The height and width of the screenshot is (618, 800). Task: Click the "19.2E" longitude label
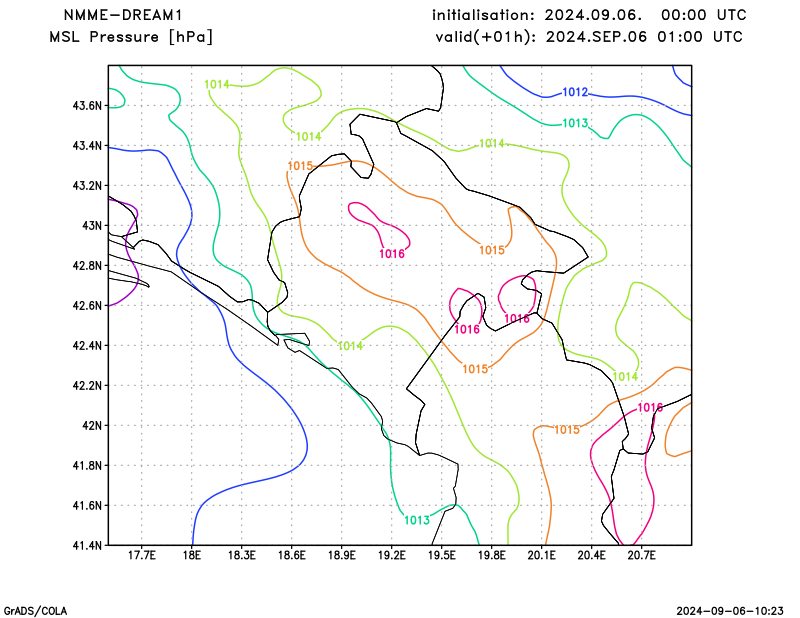391,555
